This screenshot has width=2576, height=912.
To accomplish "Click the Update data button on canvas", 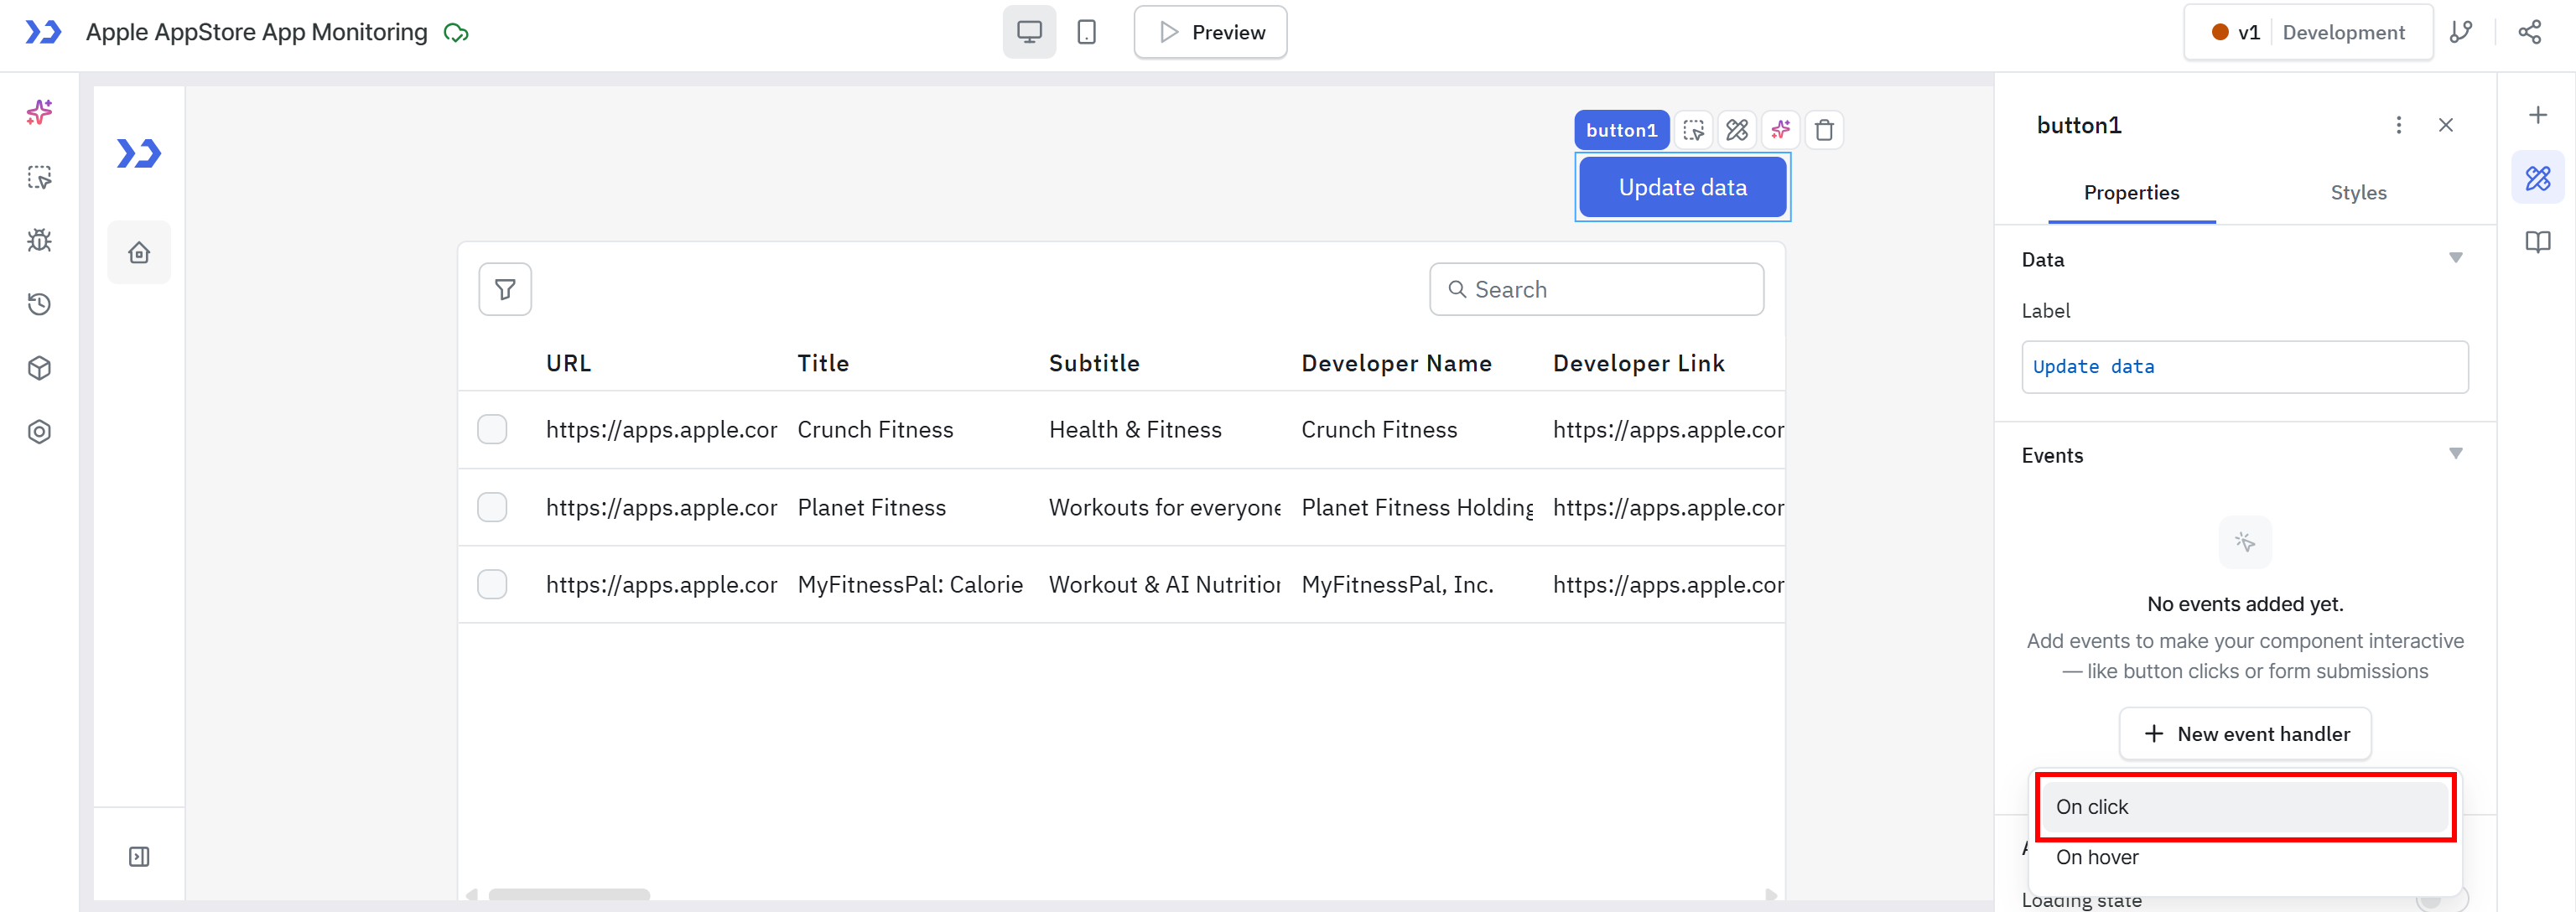I will coord(1682,187).
